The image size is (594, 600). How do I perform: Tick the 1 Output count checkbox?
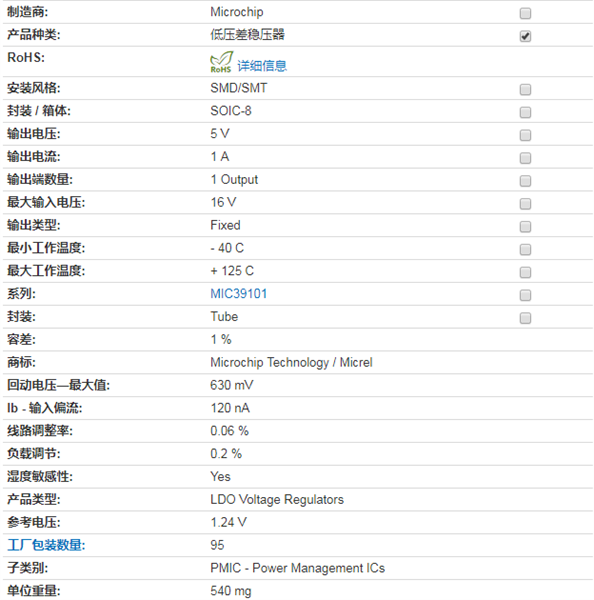[525, 181]
